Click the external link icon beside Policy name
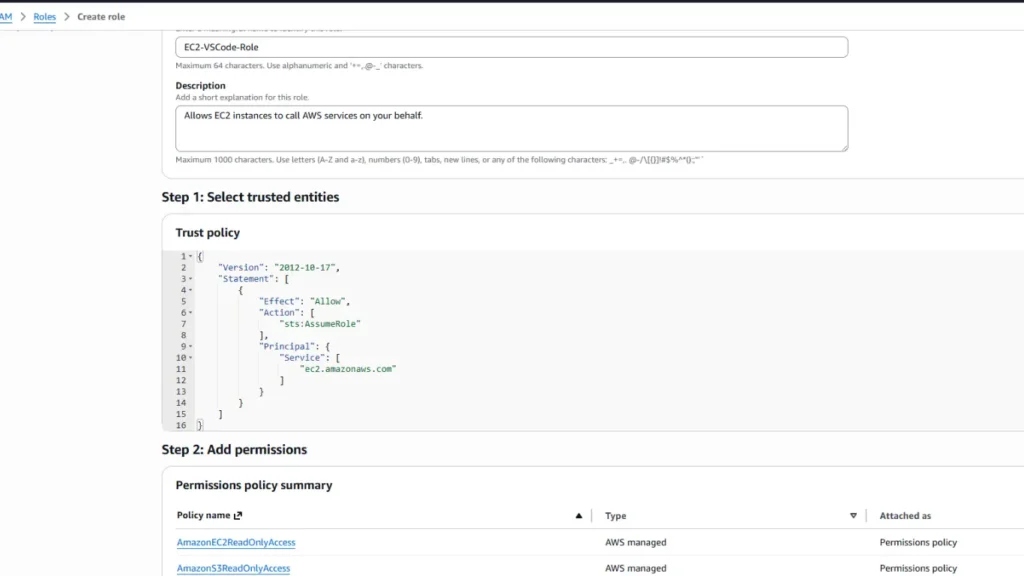This screenshot has width=1024, height=576. pyautogui.click(x=238, y=516)
